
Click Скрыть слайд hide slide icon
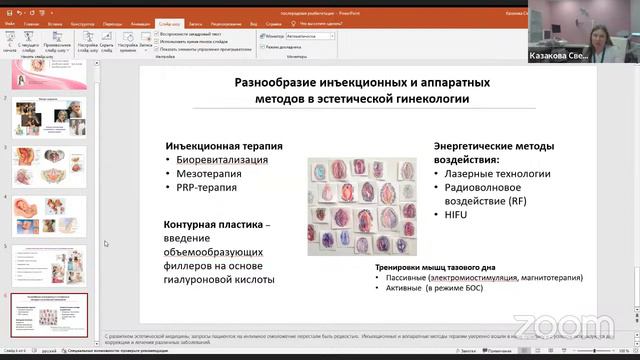107,42
